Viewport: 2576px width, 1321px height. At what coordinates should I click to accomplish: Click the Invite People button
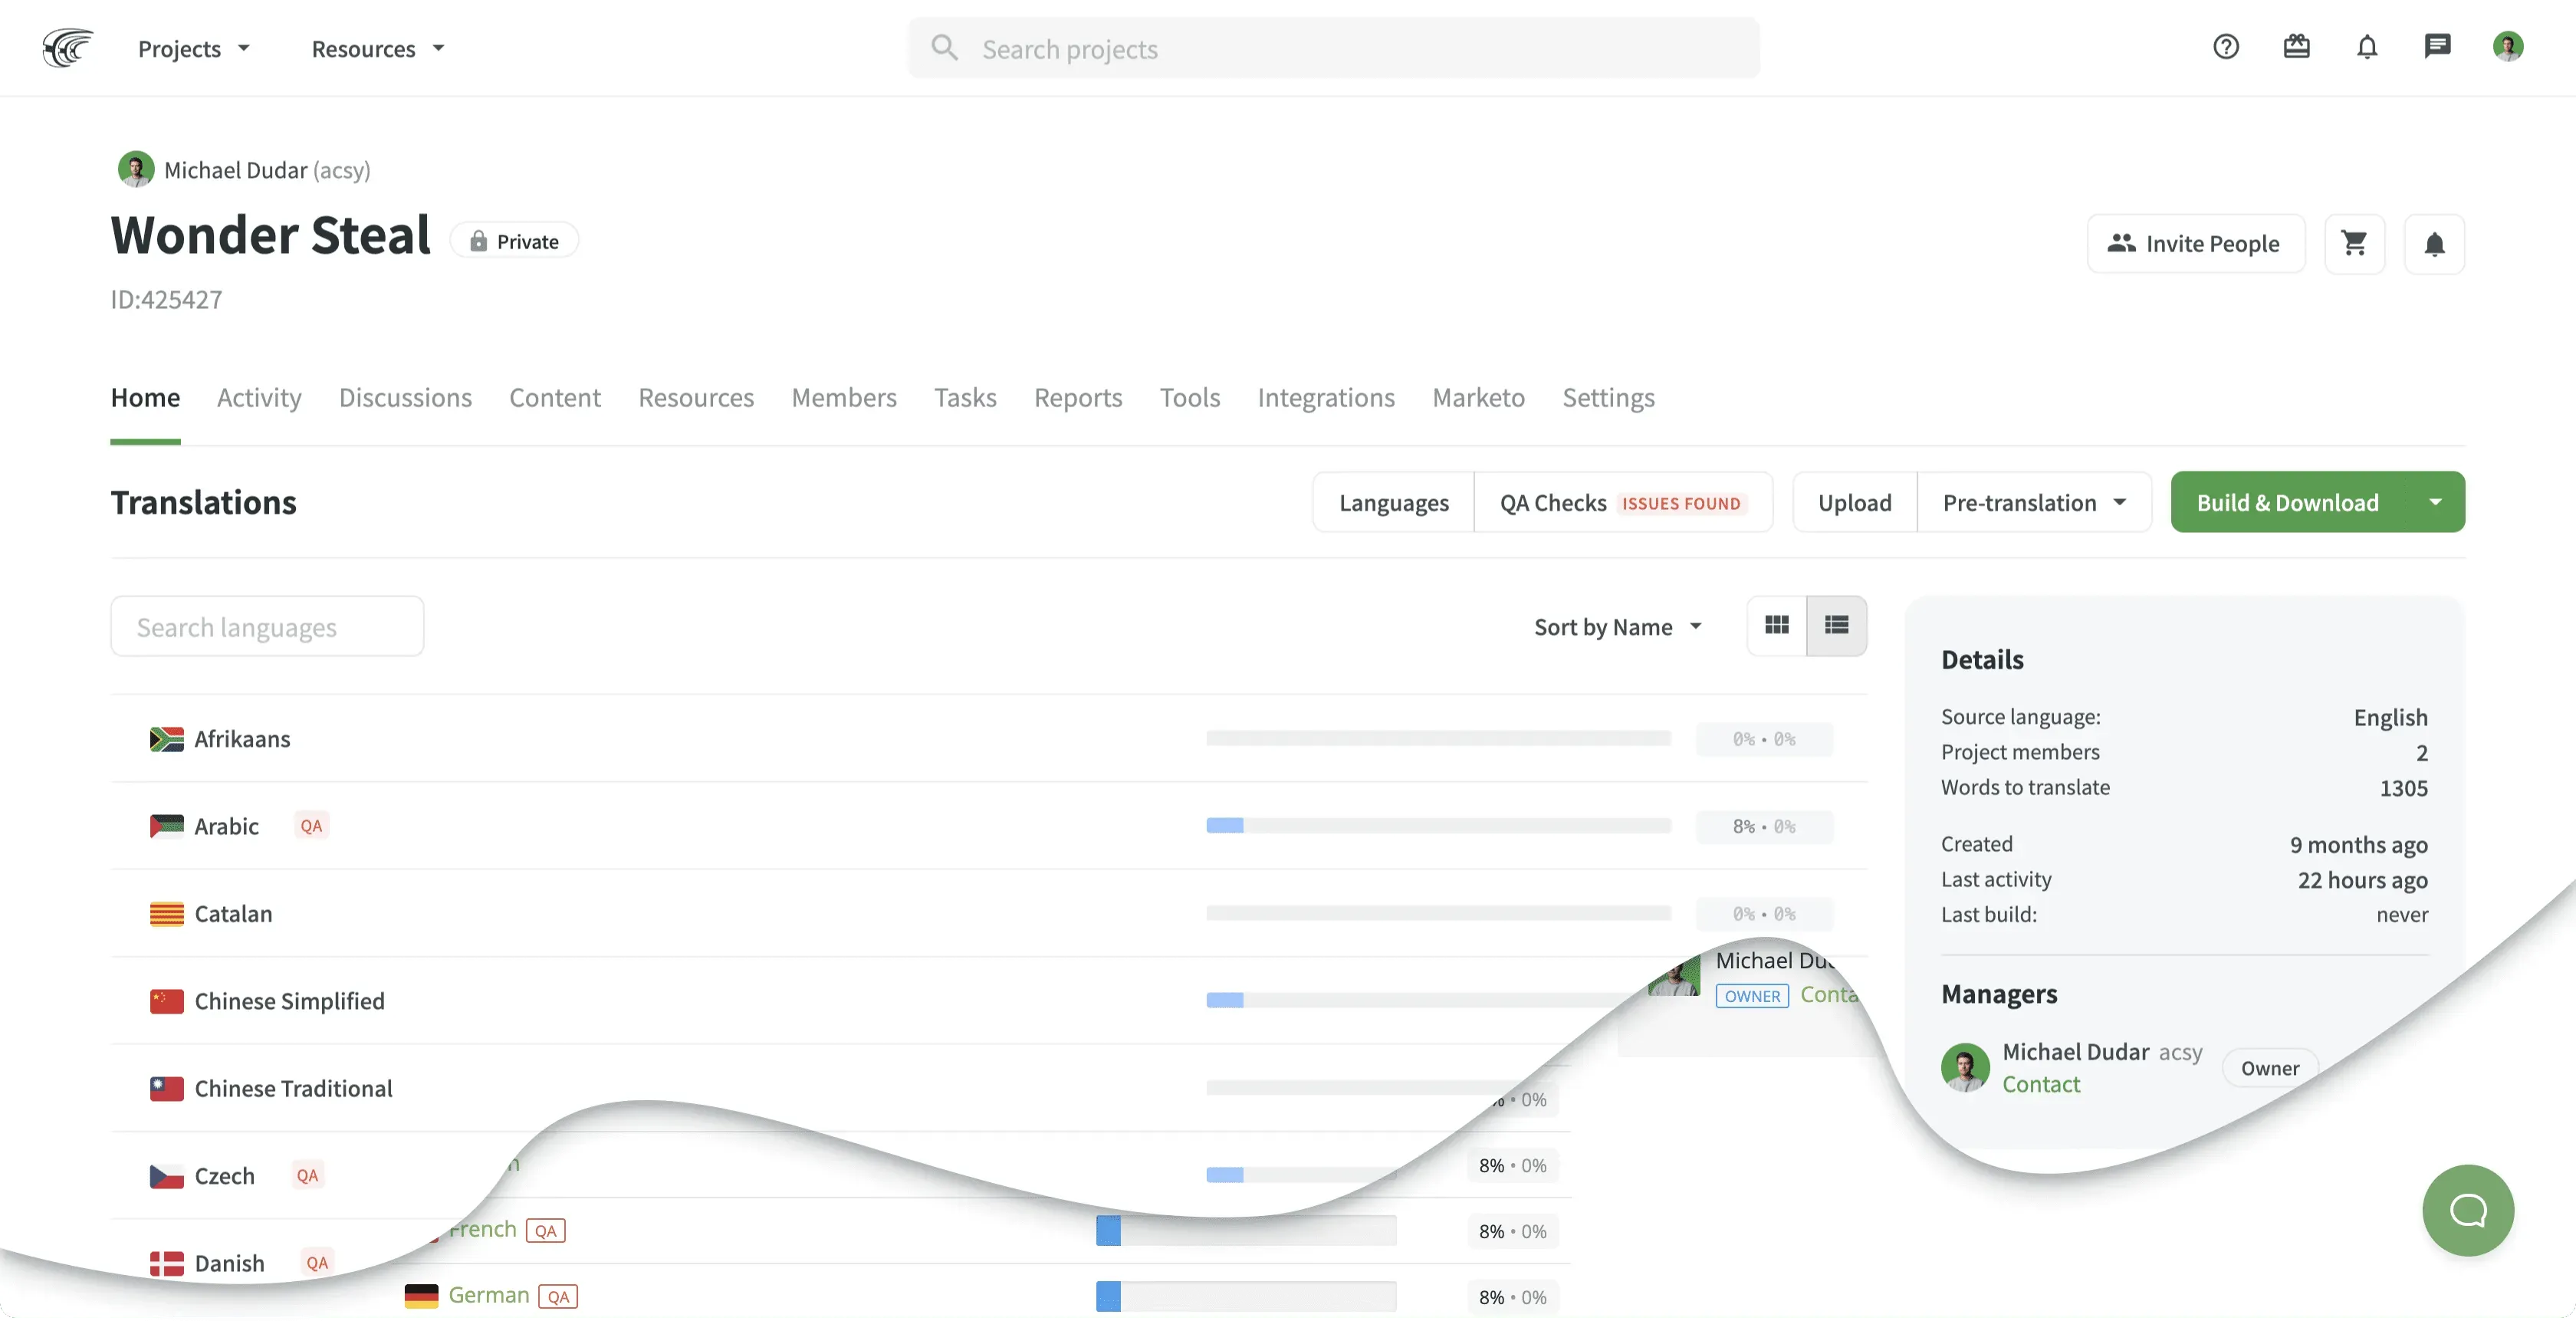(x=2196, y=243)
